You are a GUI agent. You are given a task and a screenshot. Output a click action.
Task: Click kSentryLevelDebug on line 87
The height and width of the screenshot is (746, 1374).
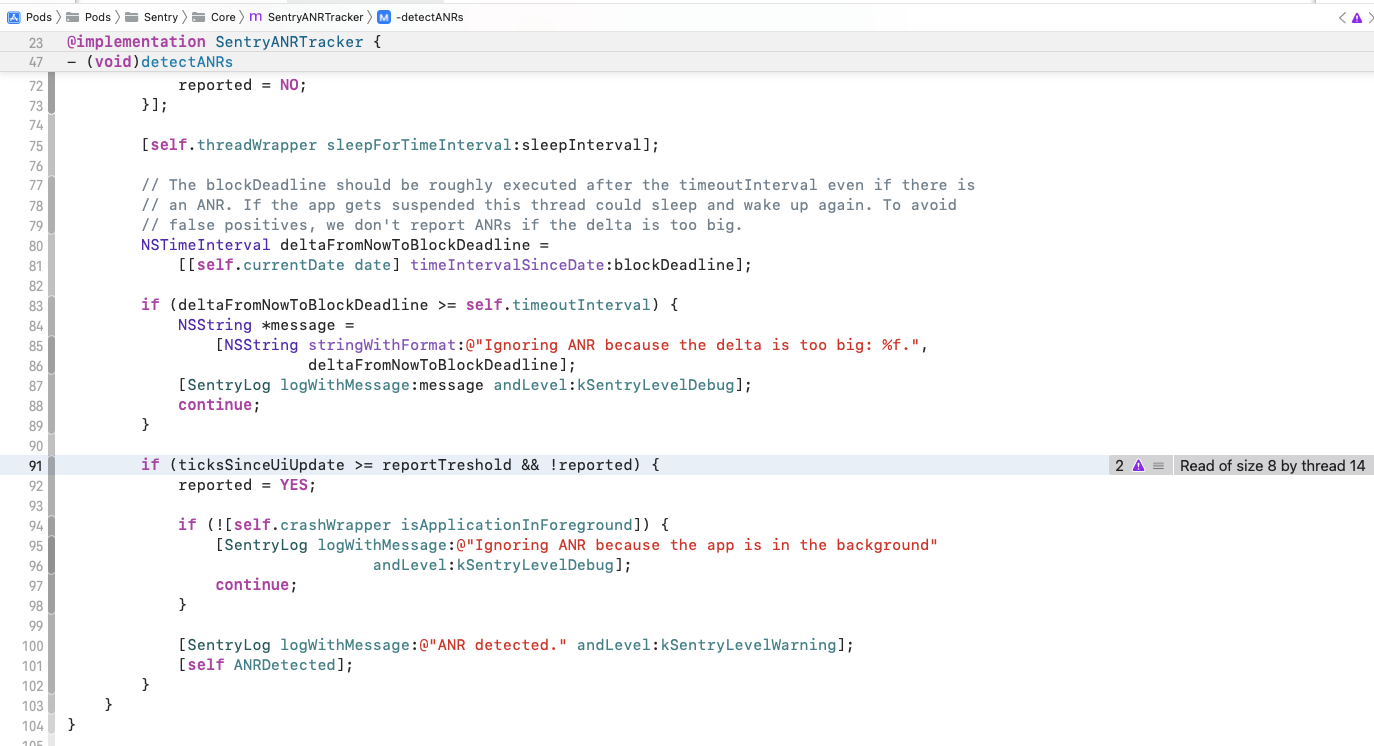click(x=656, y=385)
